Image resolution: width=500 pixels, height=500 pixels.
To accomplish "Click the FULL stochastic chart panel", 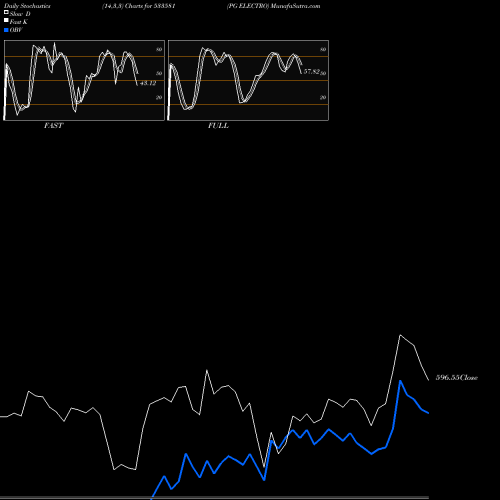I will [248, 80].
